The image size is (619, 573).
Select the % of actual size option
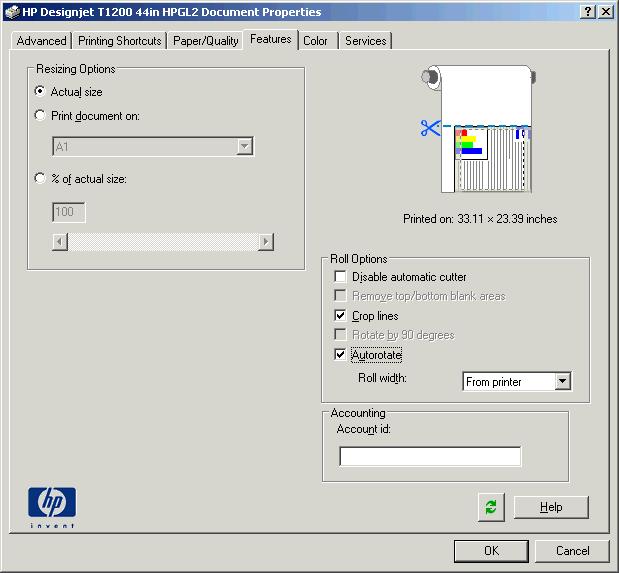(x=40, y=178)
